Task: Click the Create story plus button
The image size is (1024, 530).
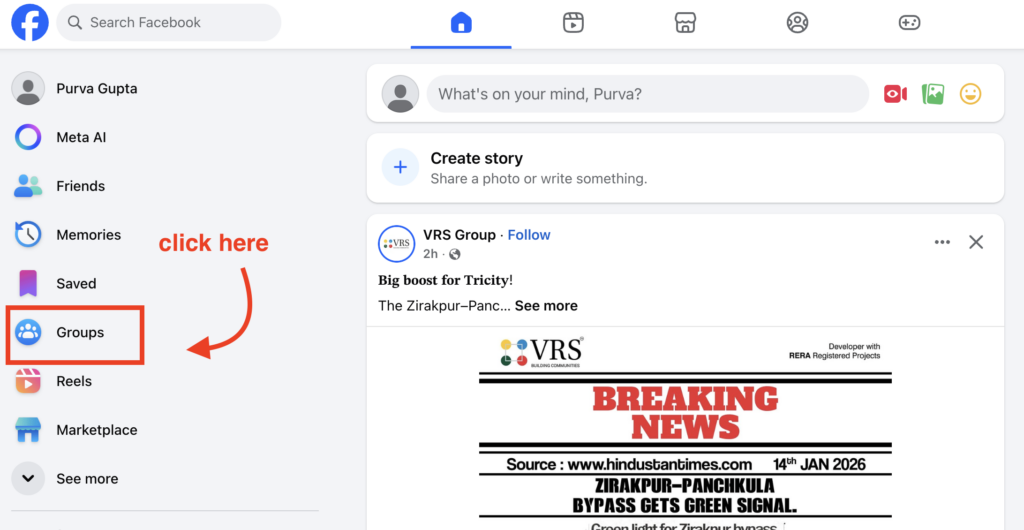Action: pos(400,167)
